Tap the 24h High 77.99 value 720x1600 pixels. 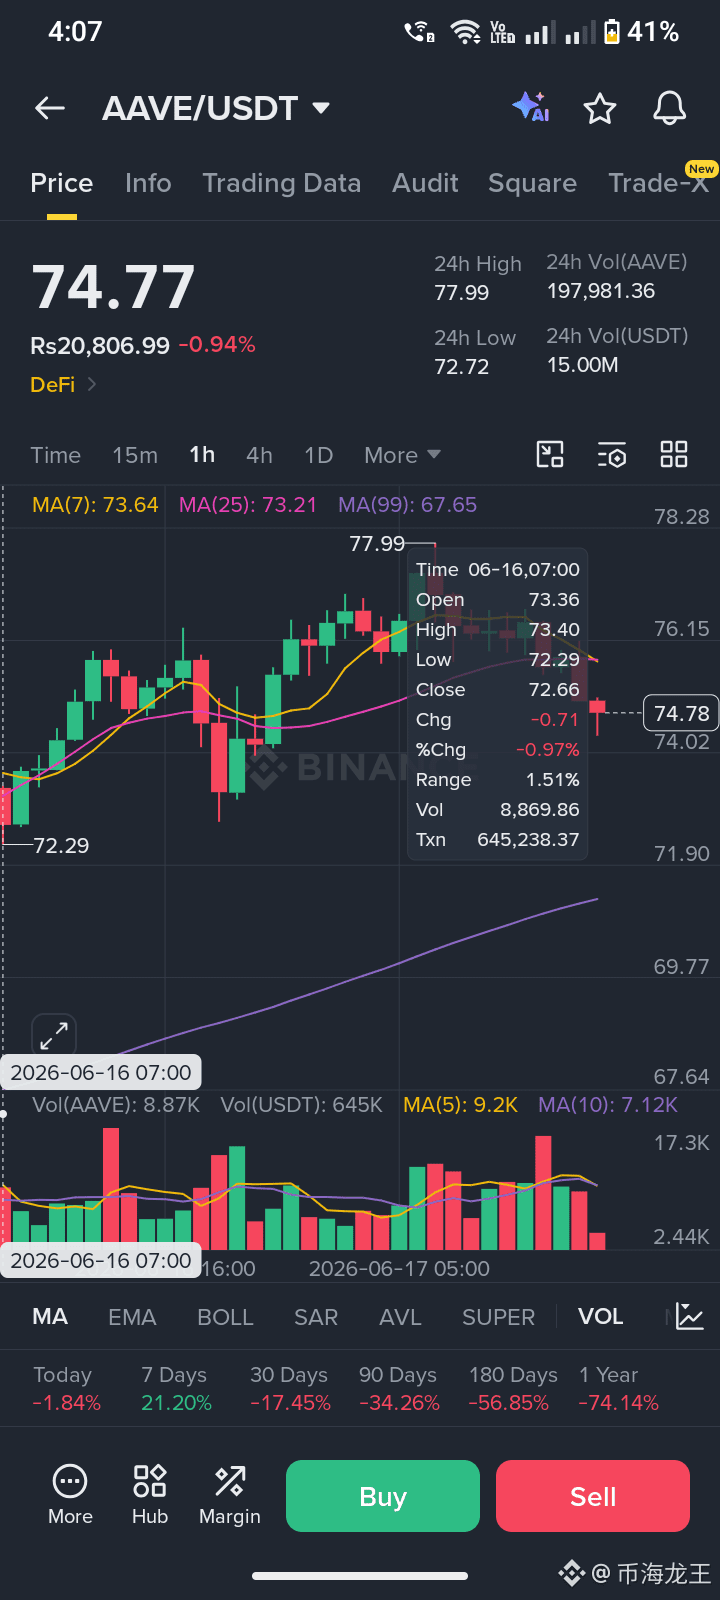[x=461, y=293]
